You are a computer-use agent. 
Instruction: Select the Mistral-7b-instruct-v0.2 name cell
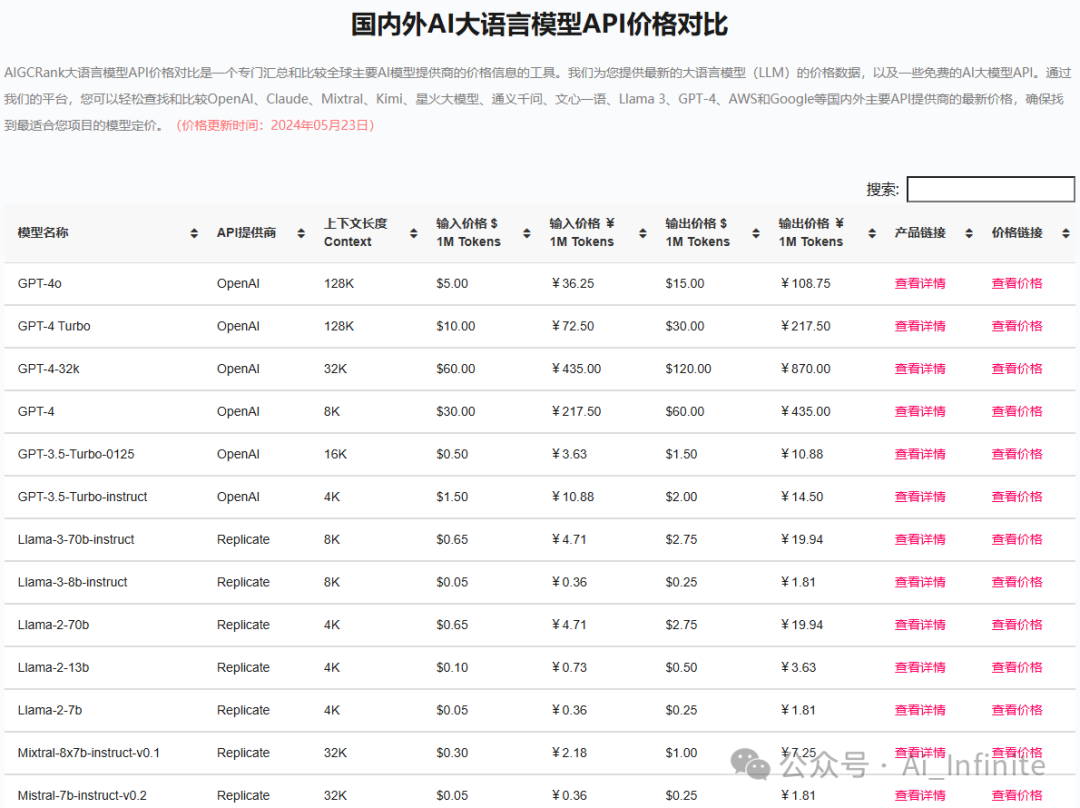click(x=82, y=796)
